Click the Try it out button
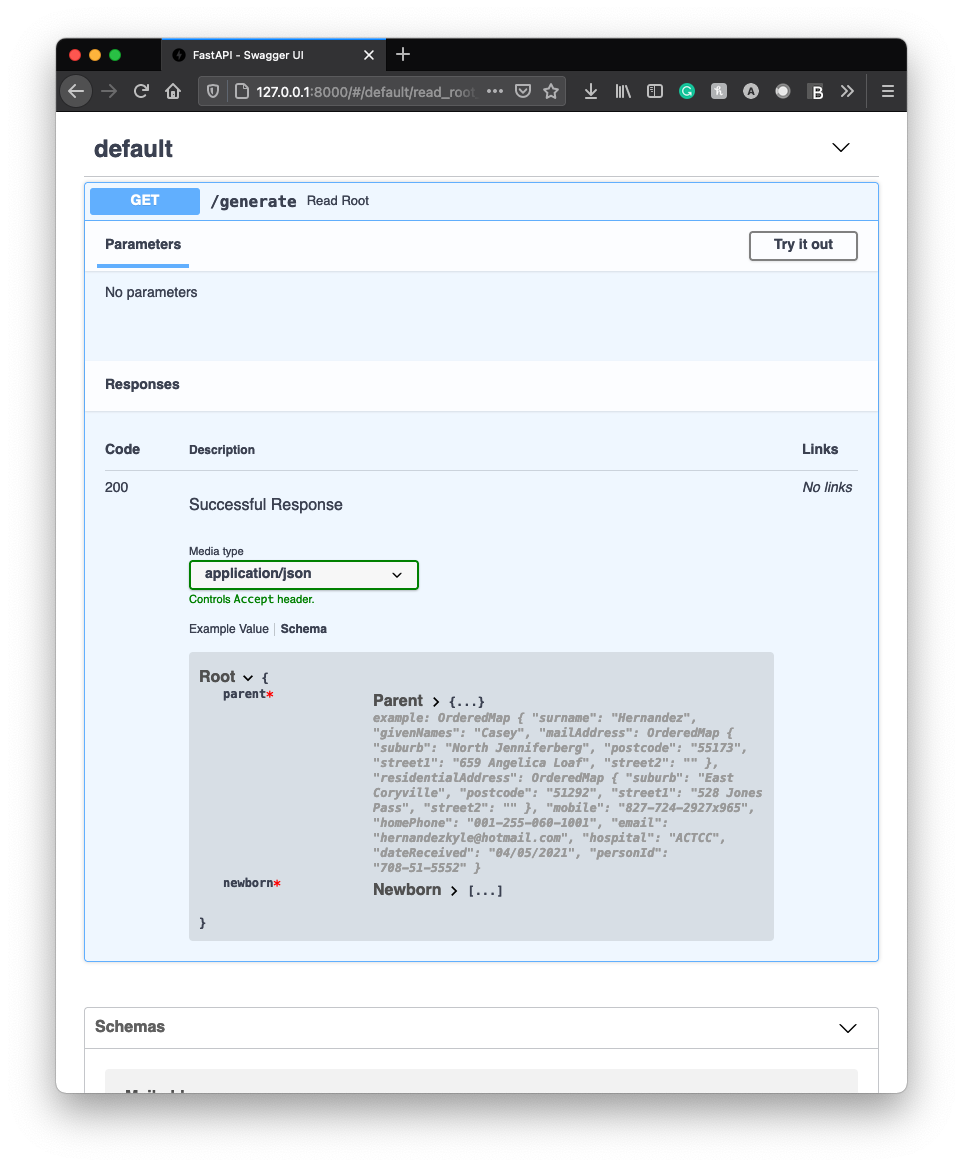This screenshot has height=1167, width=963. point(803,246)
